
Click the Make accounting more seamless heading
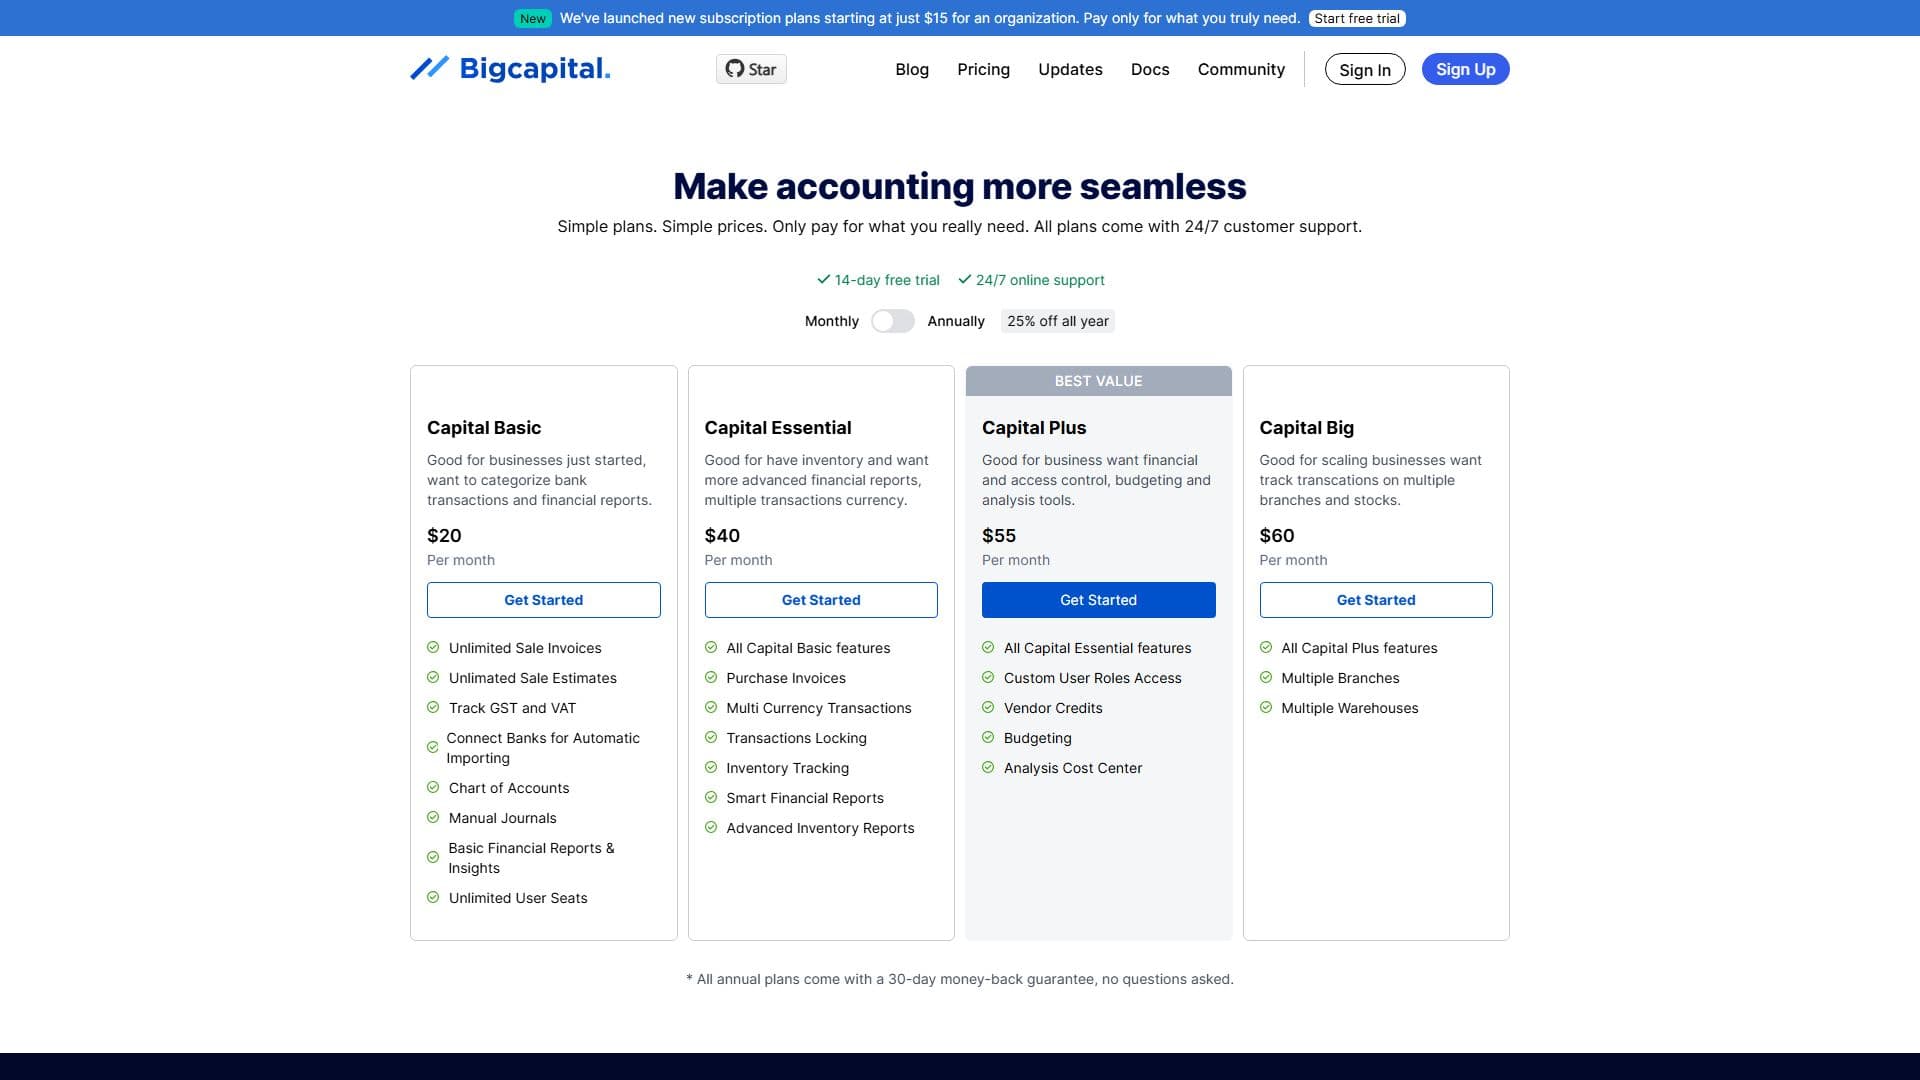[x=960, y=186]
